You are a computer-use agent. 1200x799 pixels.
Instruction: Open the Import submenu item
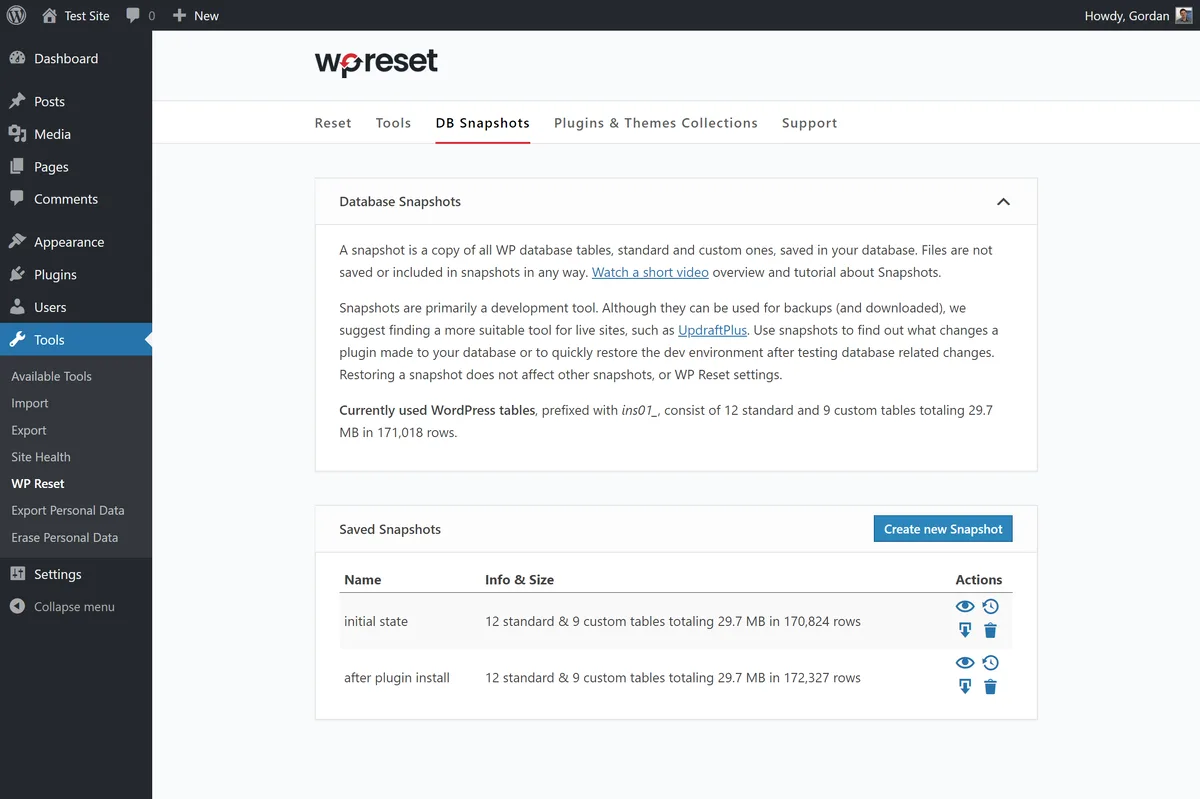(30, 403)
